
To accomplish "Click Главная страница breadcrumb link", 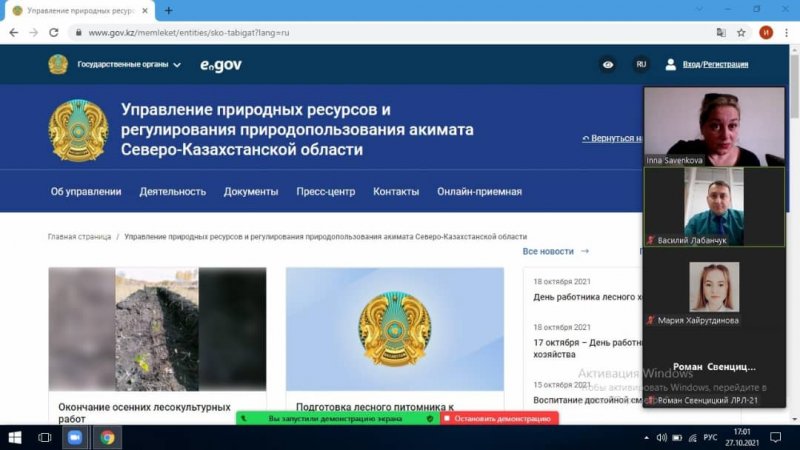I will point(79,237).
